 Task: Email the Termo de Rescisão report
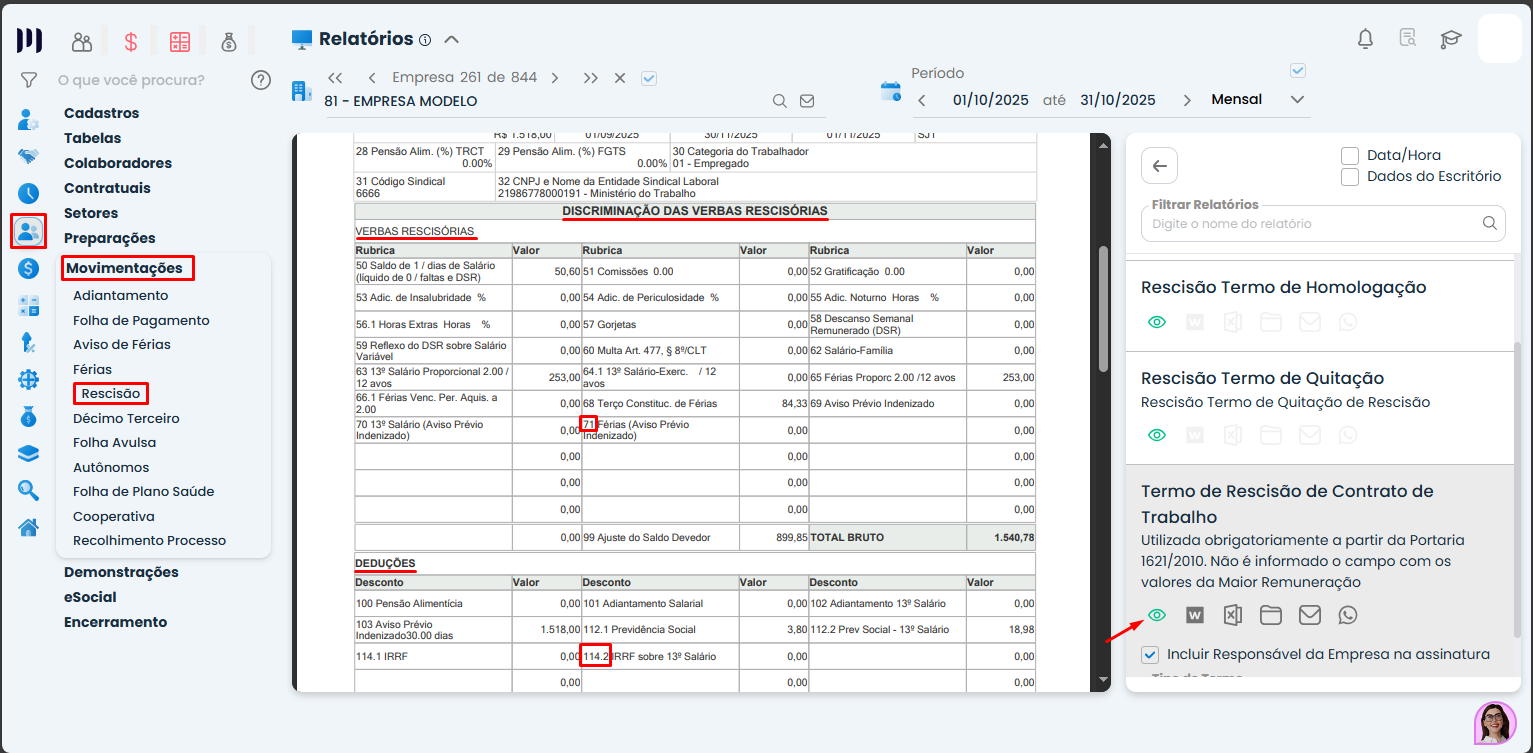[x=1309, y=615]
